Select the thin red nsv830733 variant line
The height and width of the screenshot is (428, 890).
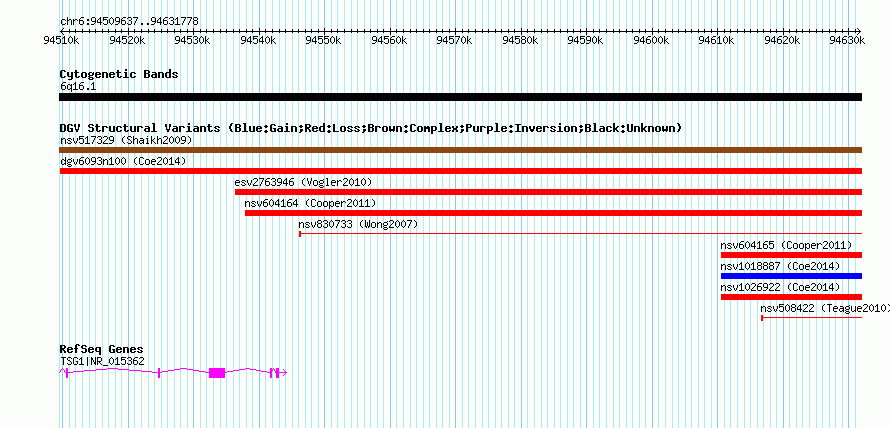click(580, 233)
